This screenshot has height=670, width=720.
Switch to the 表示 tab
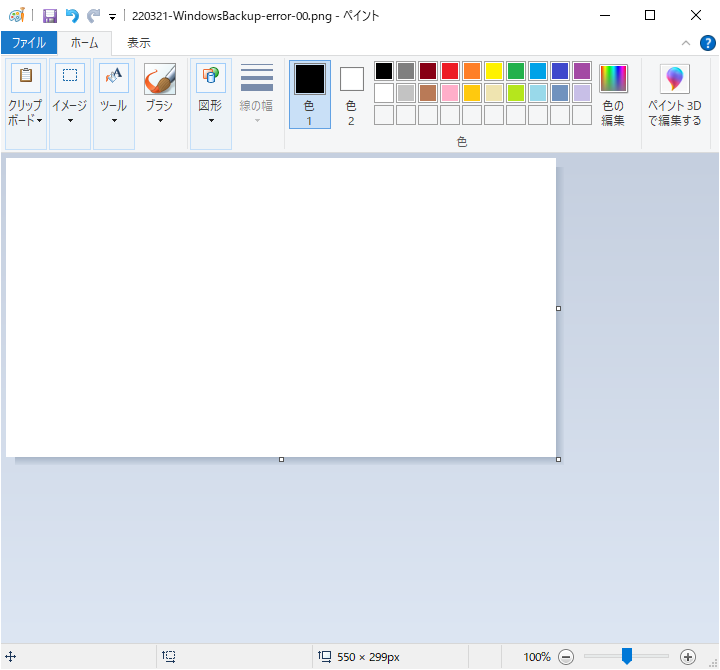139,43
